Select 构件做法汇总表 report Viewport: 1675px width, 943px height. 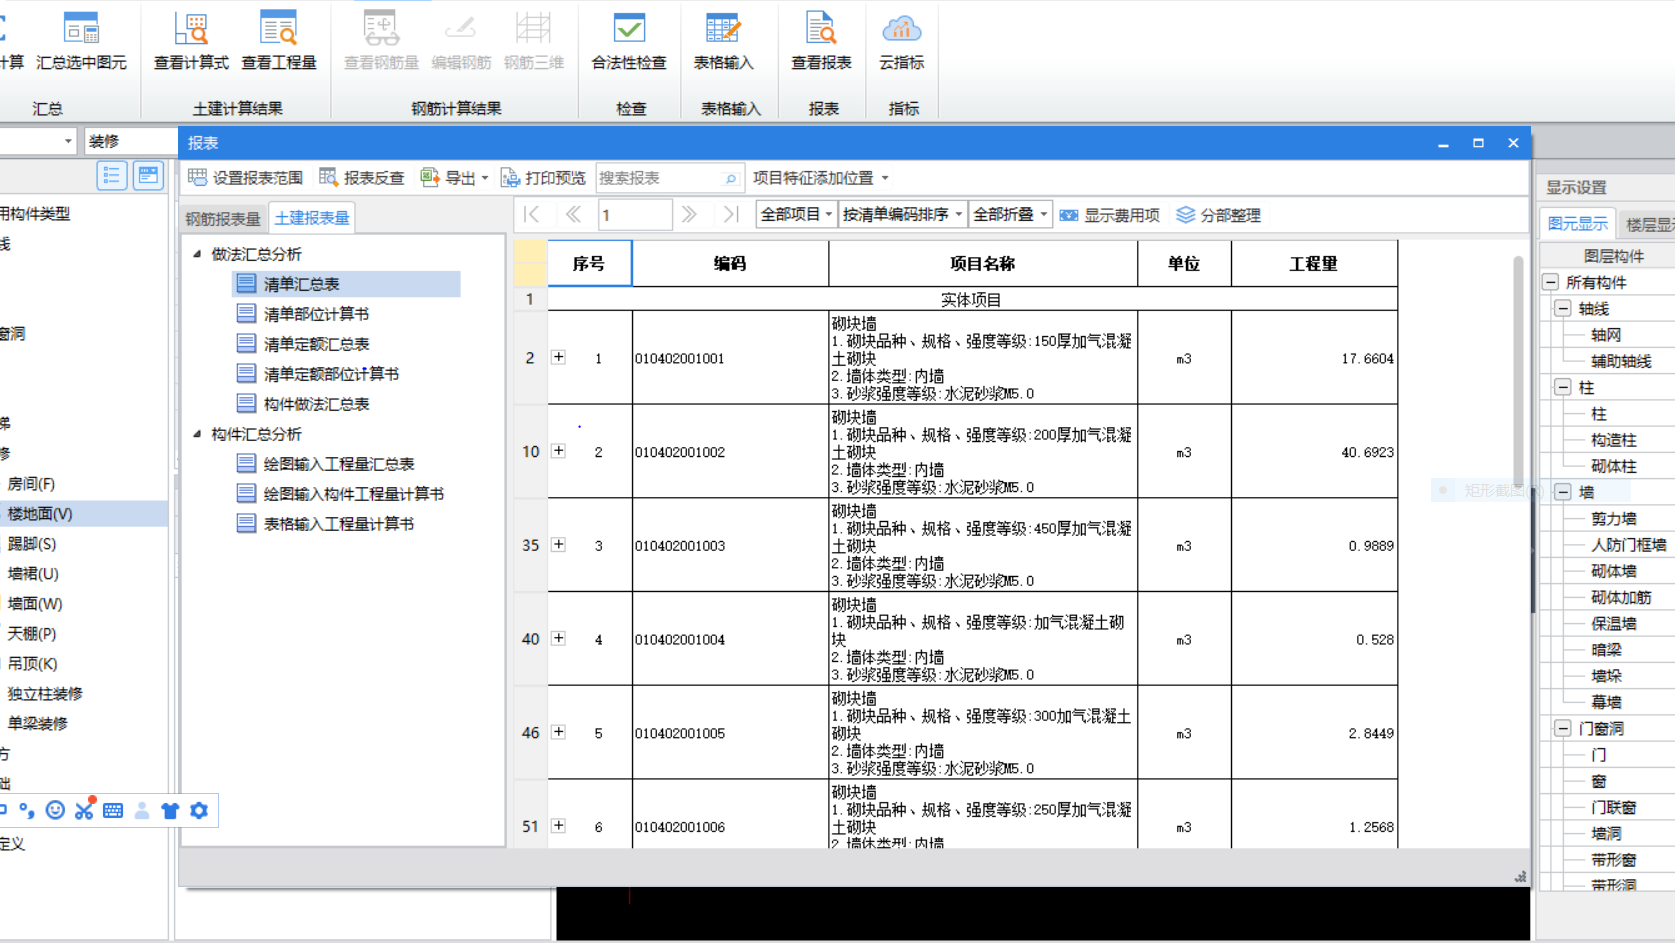coord(303,404)
